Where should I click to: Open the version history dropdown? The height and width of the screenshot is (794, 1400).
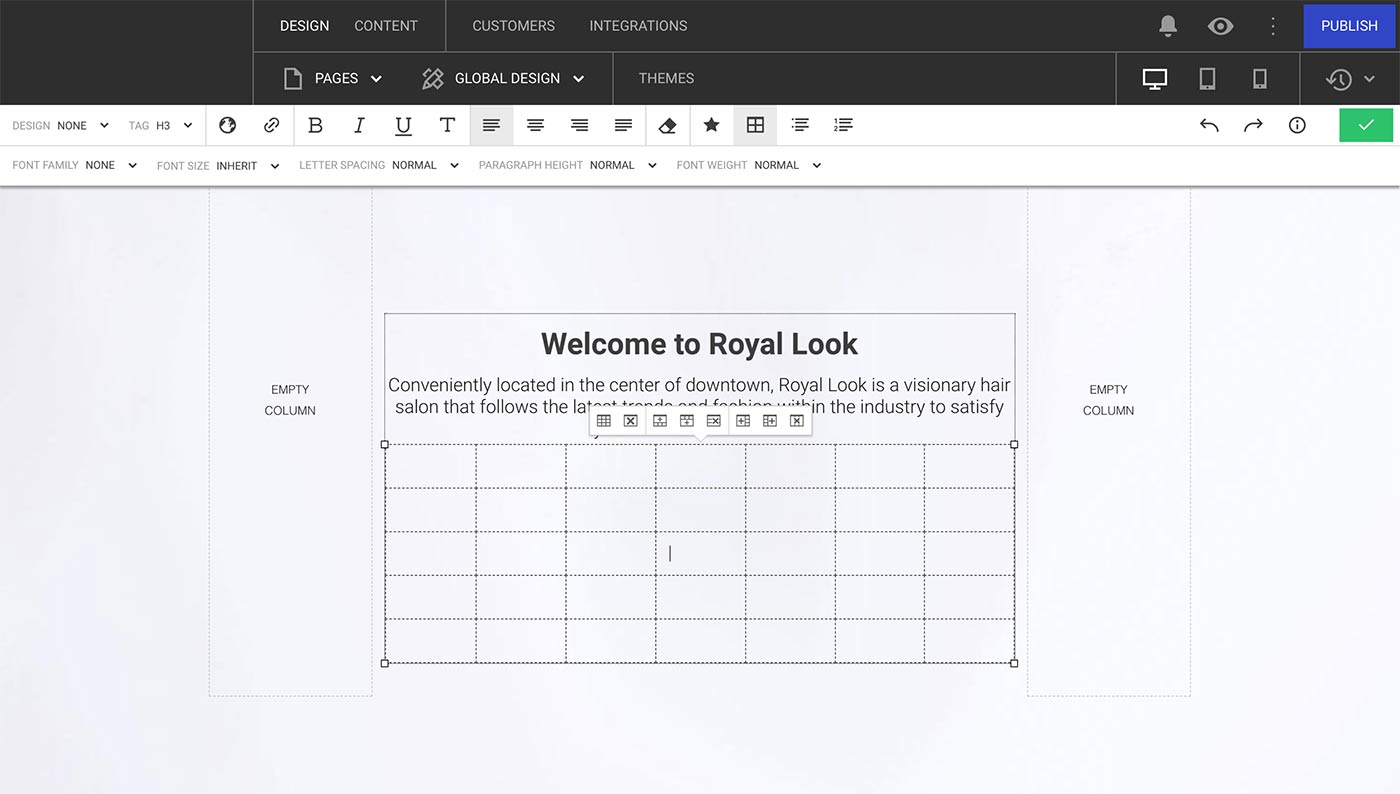pos(1350,78)
